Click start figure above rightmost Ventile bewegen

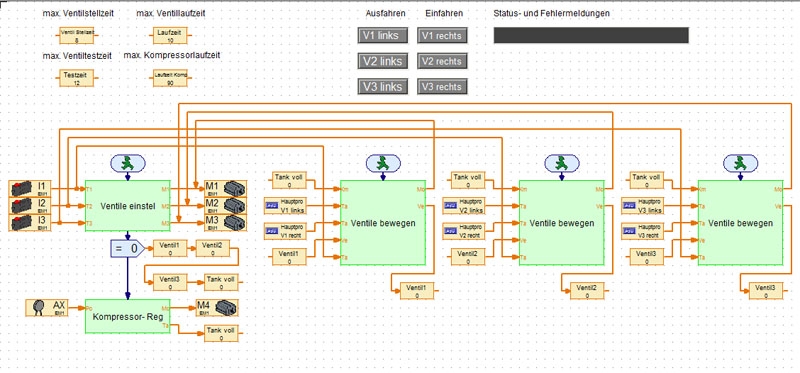click(x=740, y=163)
